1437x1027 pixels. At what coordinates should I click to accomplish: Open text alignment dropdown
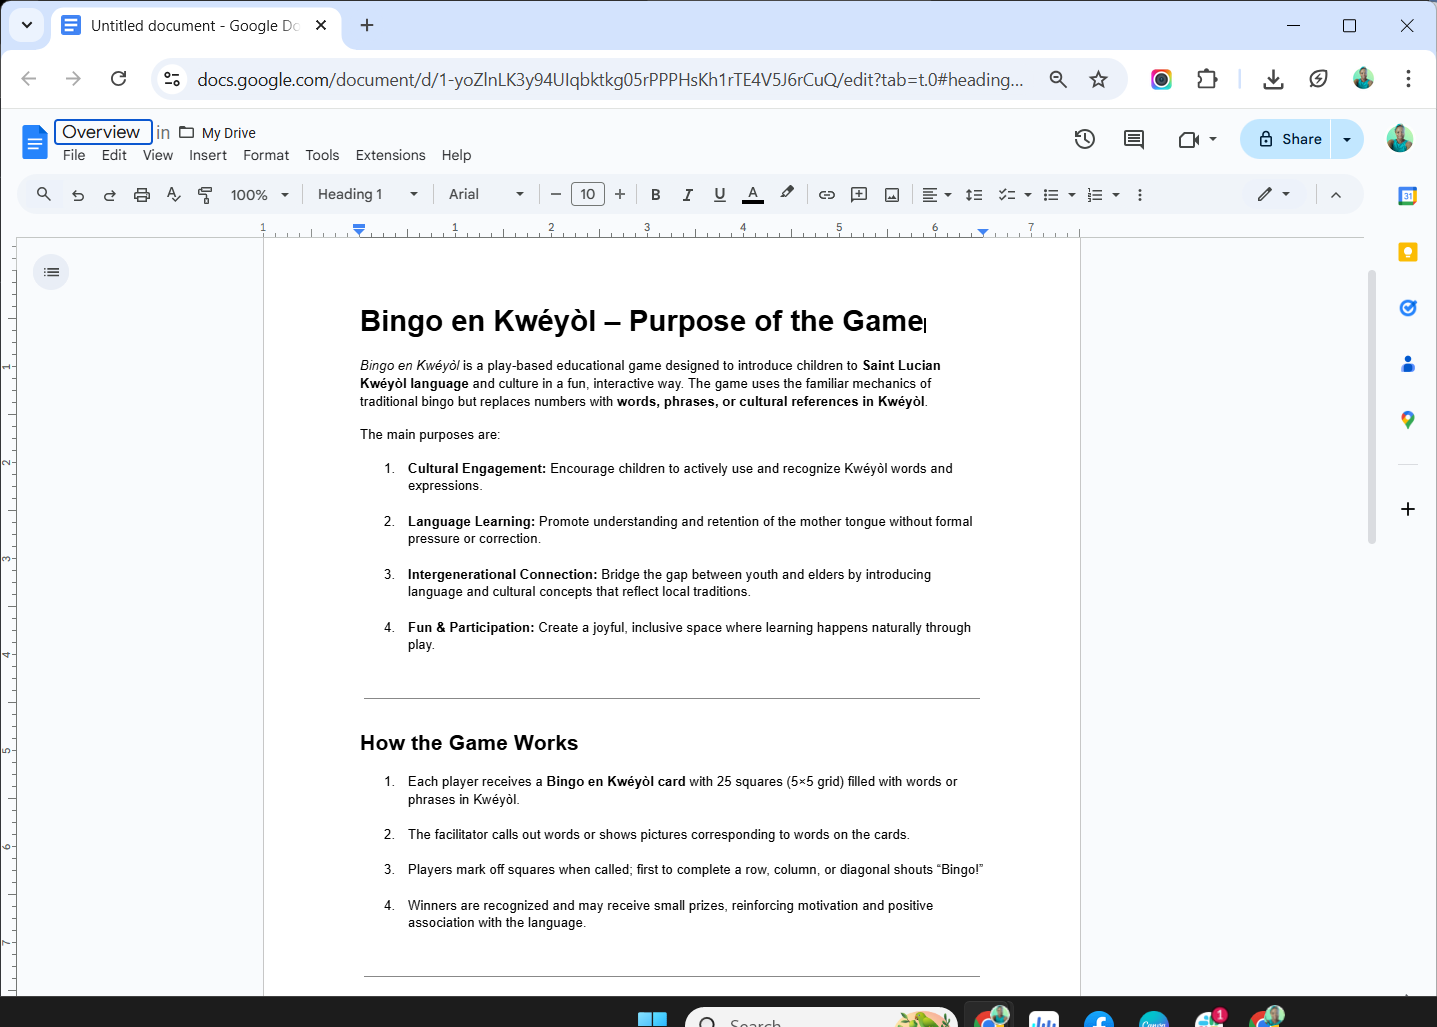937,195
